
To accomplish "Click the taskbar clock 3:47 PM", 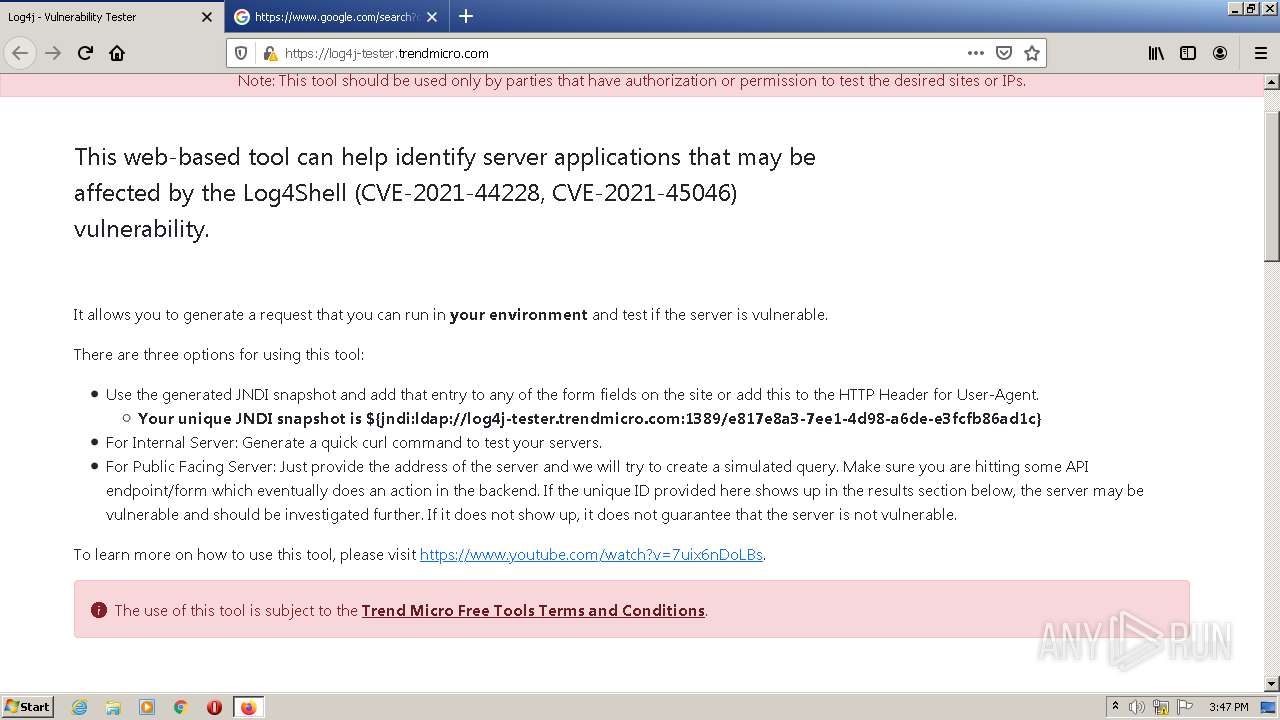I will click(1228, 707).
